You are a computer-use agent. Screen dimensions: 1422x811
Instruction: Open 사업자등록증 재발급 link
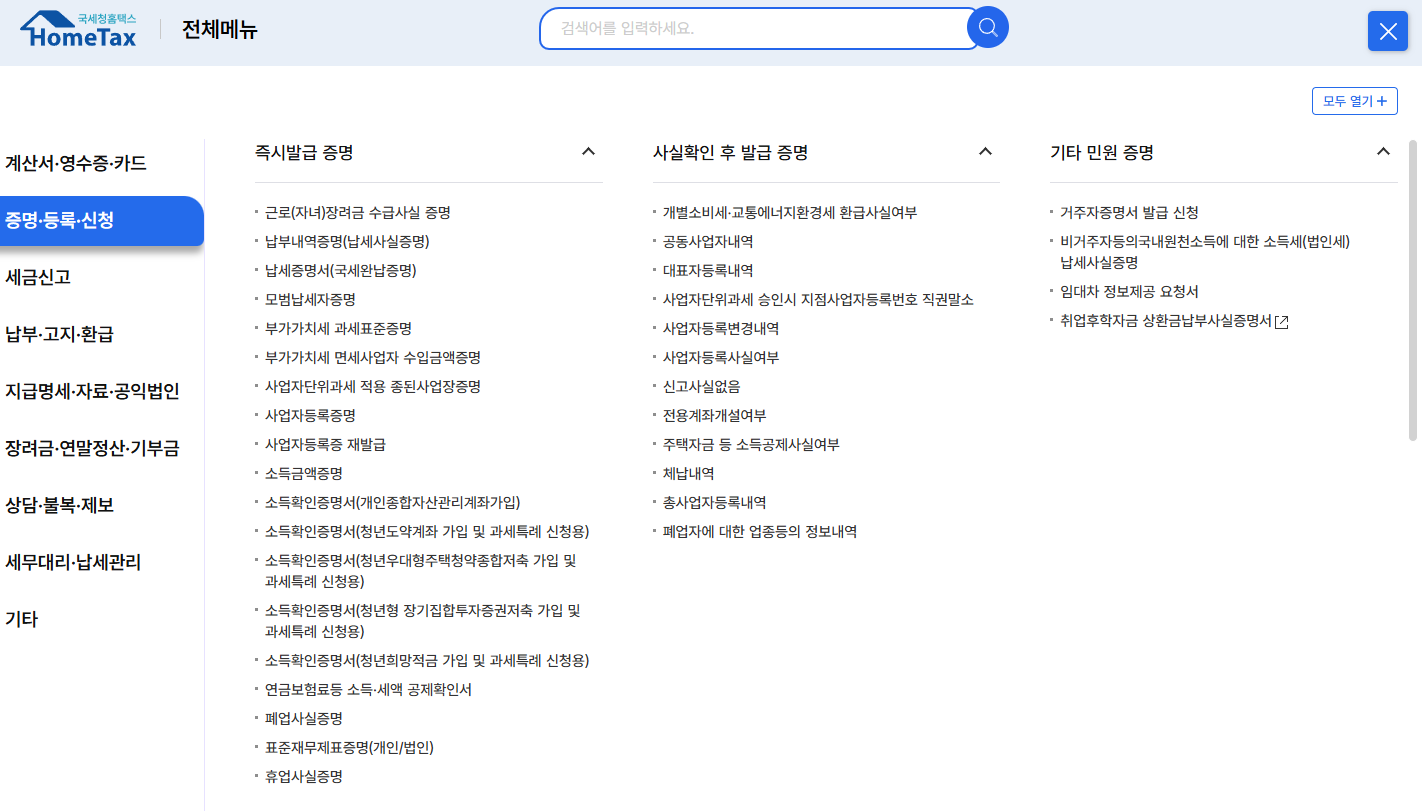(x=325, y=445)
